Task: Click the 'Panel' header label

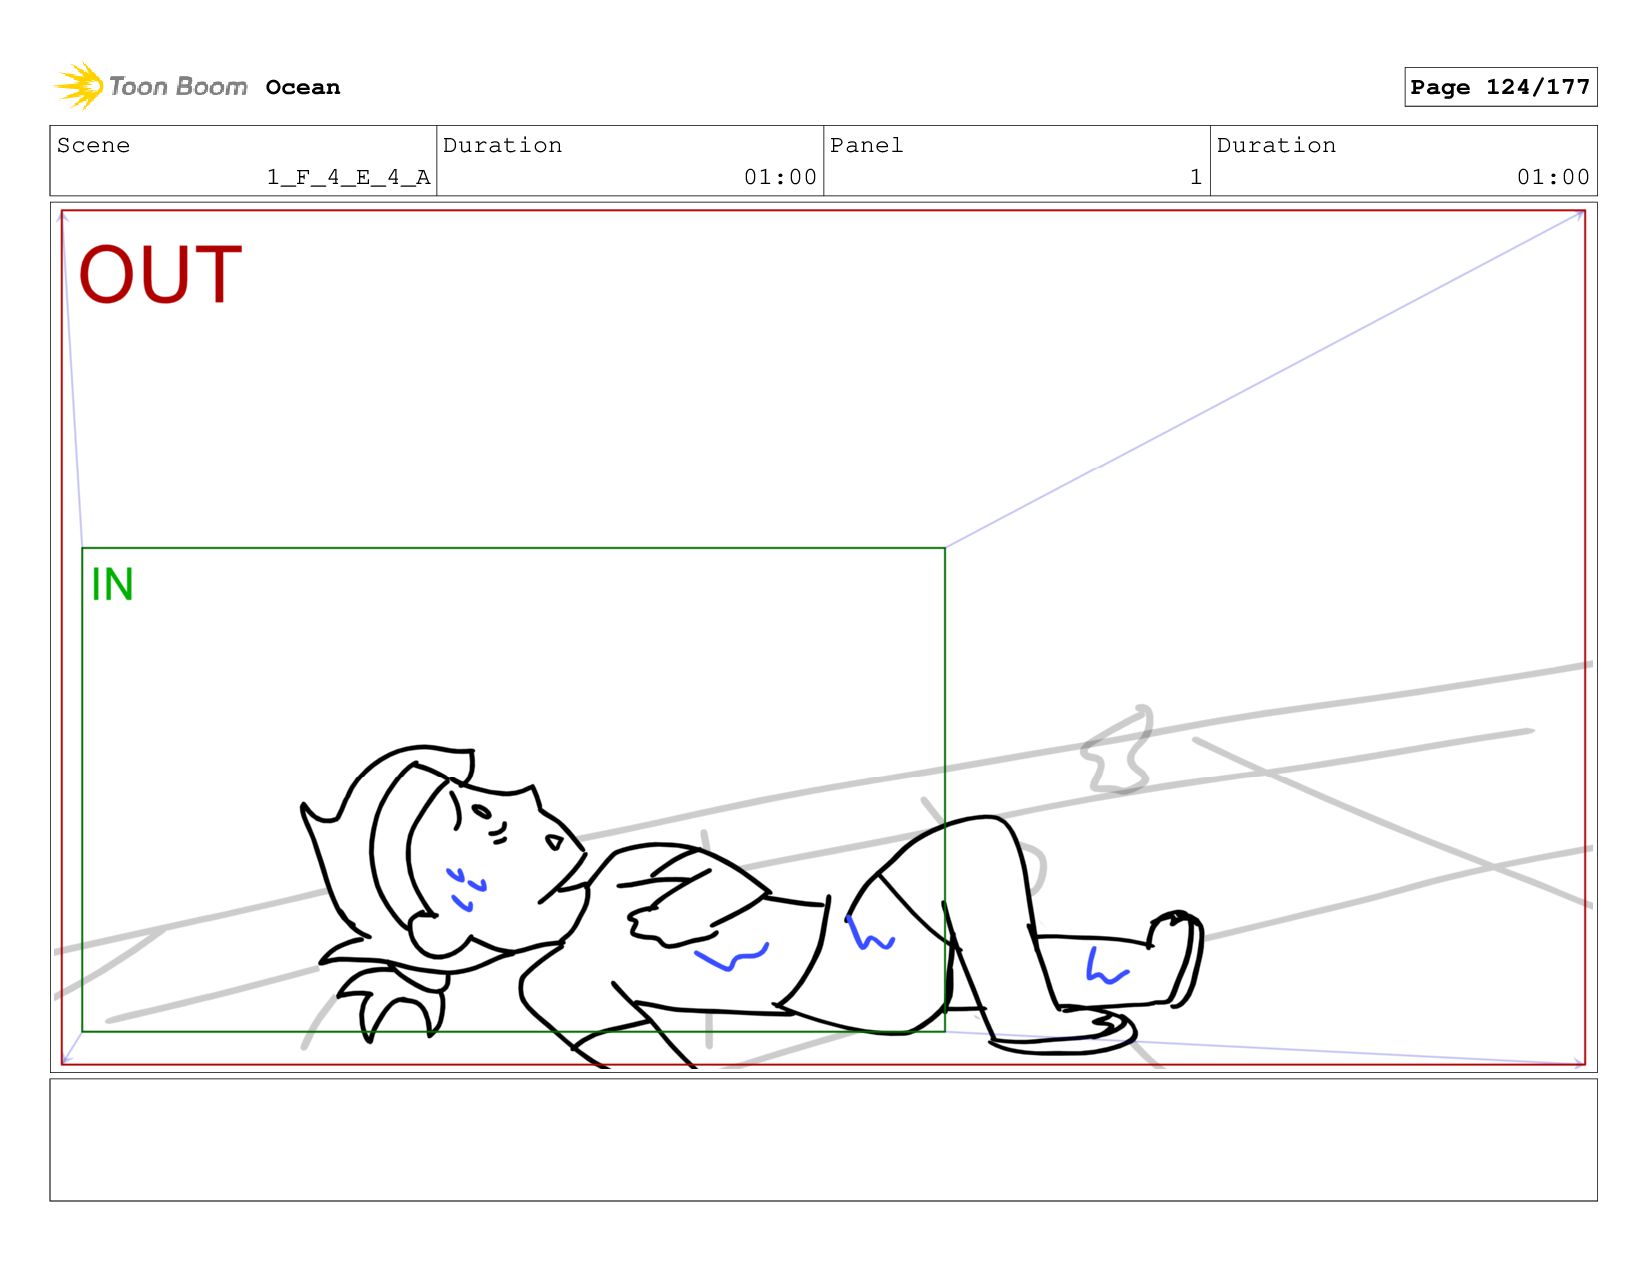Action: tap(866, 145)
